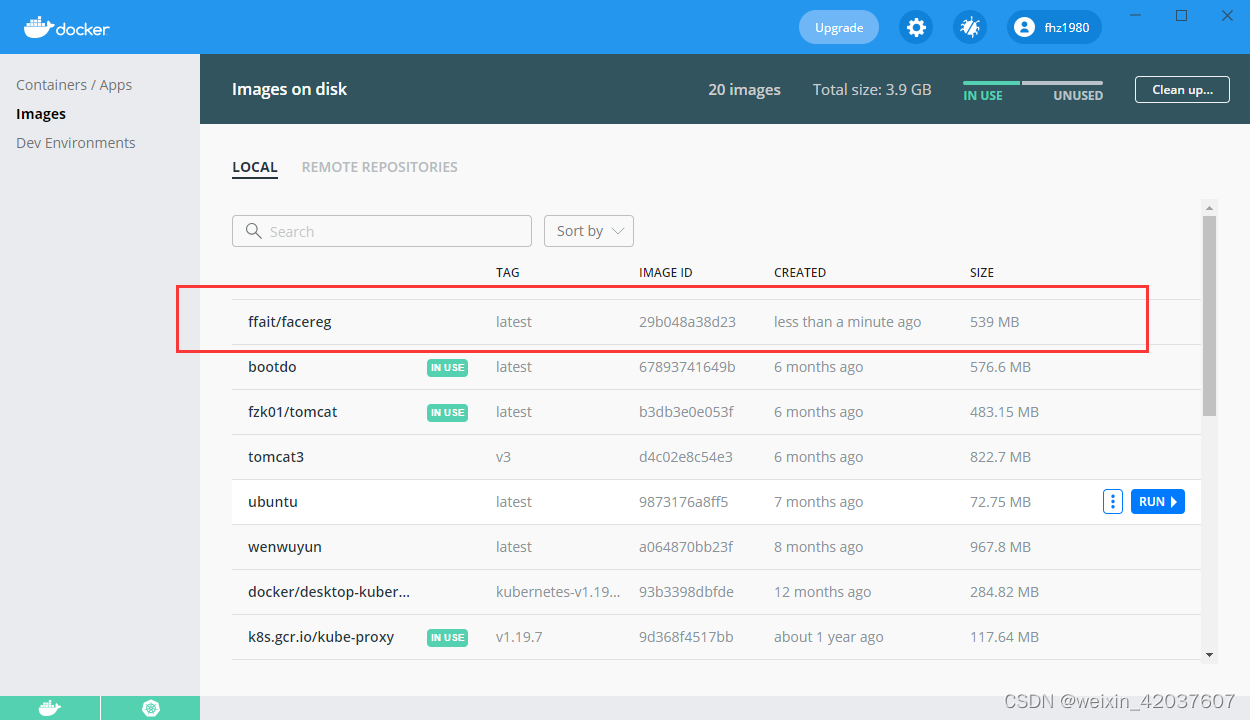
Task: Click image ID 9873176a8ff5
Action: pyautogui.click(x=684, y=502)
